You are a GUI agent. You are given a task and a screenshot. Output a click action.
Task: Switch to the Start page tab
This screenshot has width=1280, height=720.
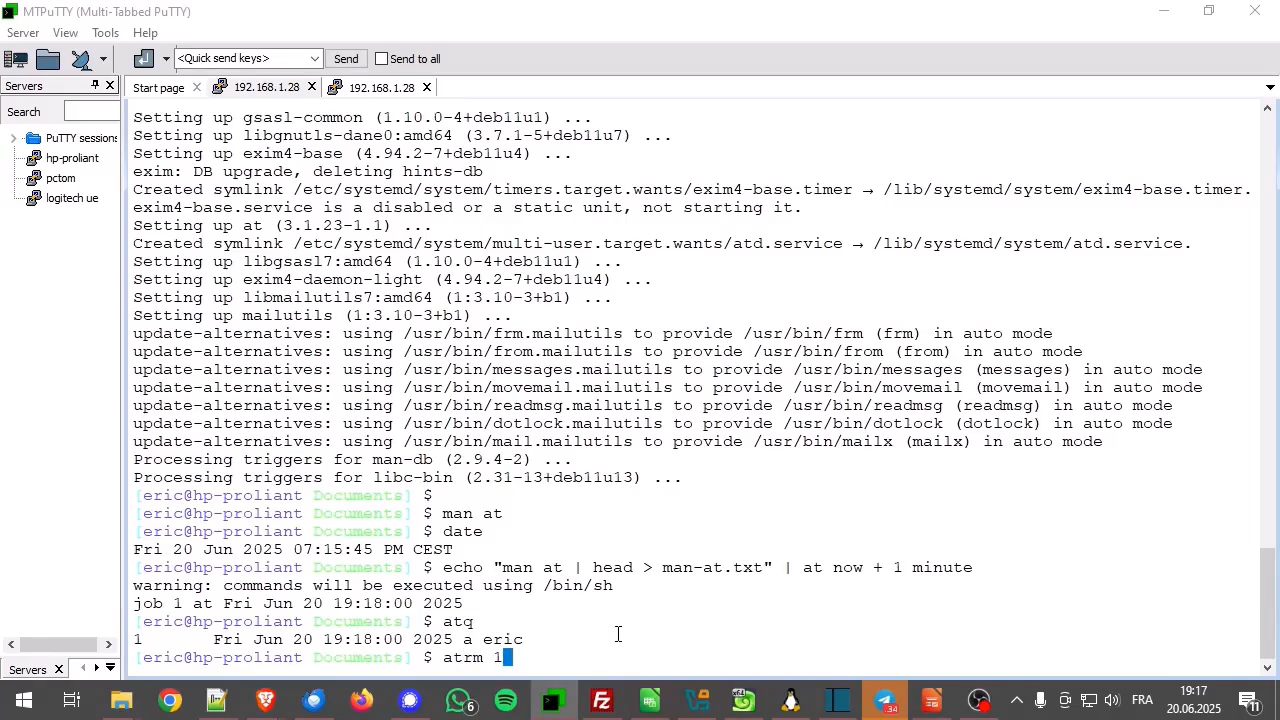coord(158,87)
